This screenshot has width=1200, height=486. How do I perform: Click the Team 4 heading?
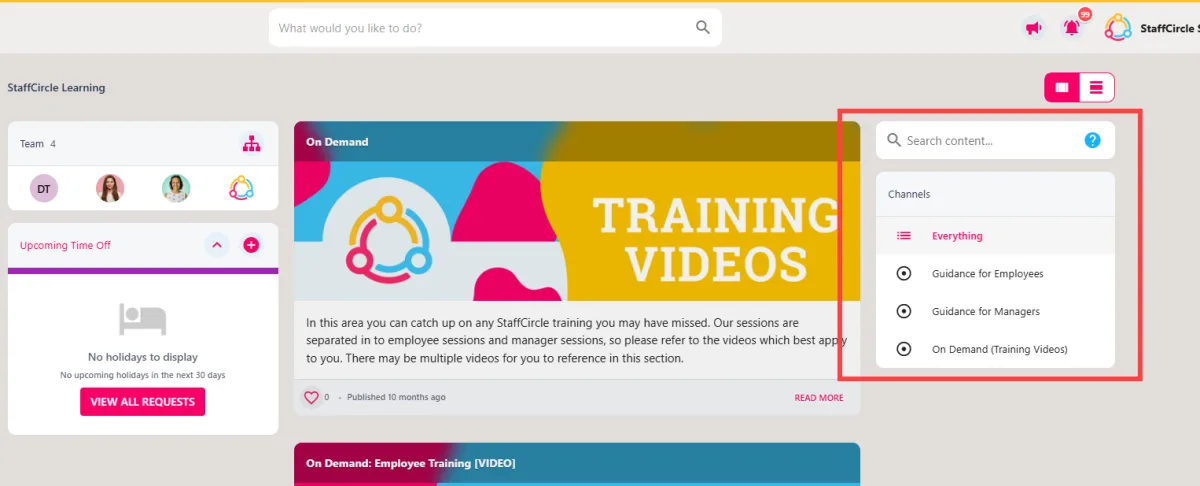pos(38,144)
